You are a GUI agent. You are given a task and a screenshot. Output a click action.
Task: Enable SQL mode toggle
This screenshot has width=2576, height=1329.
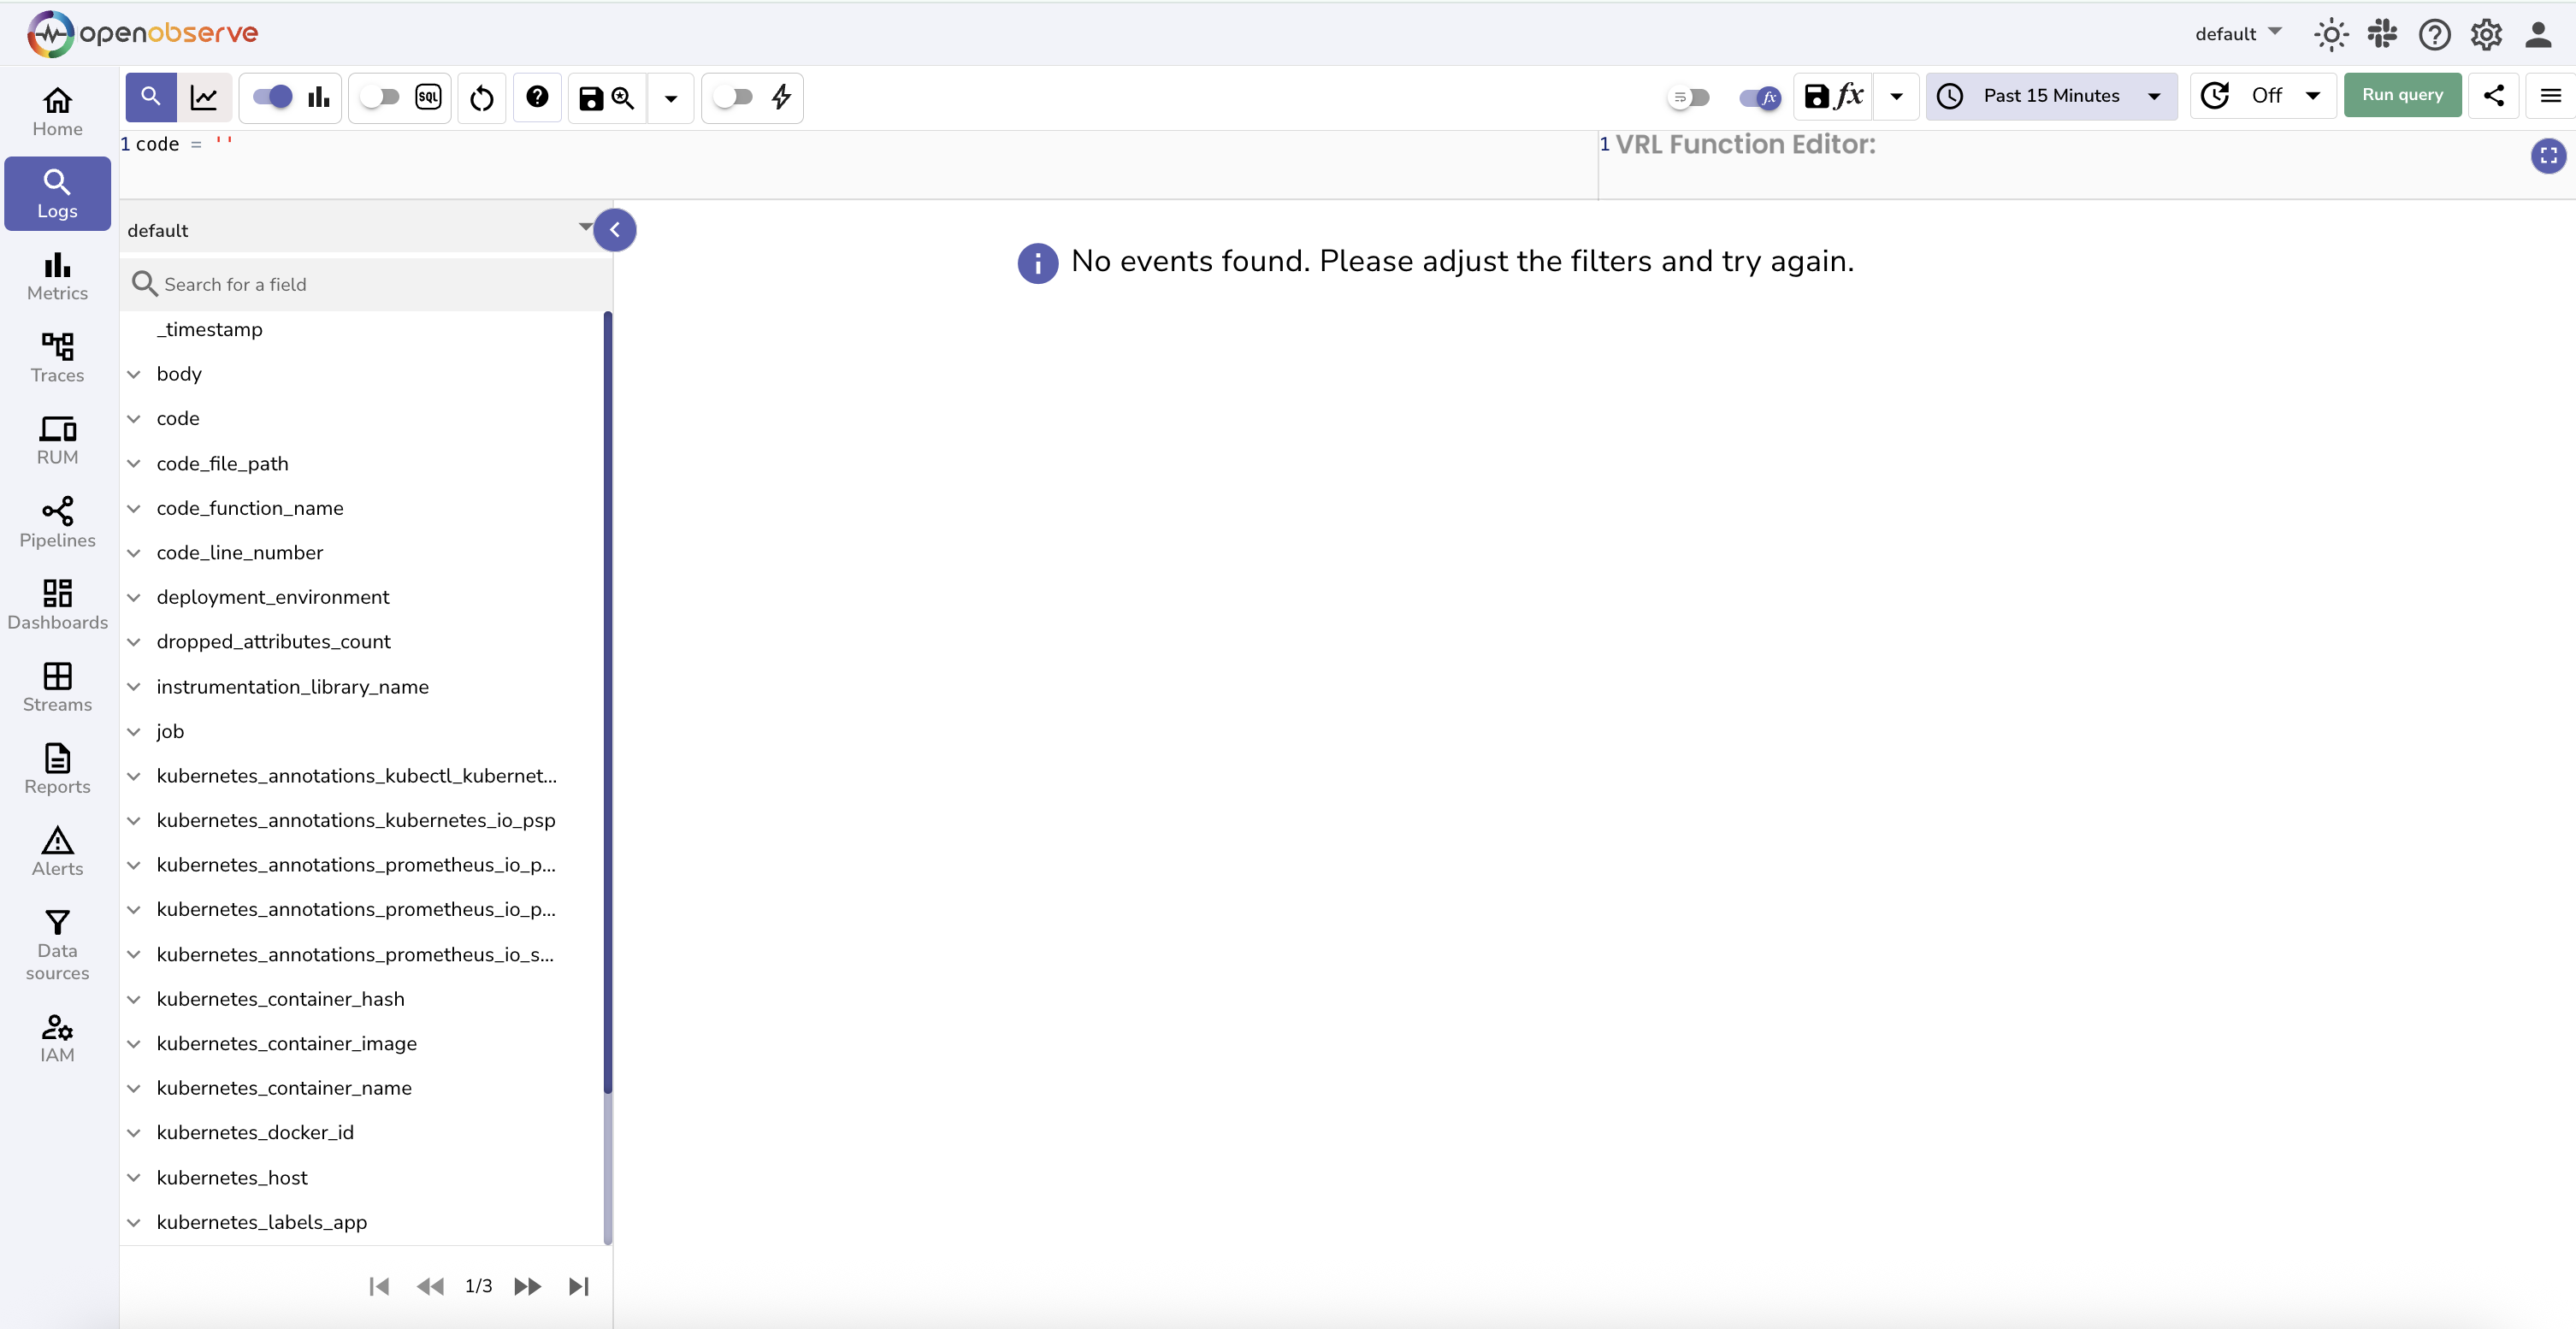(x=380, y=97)
